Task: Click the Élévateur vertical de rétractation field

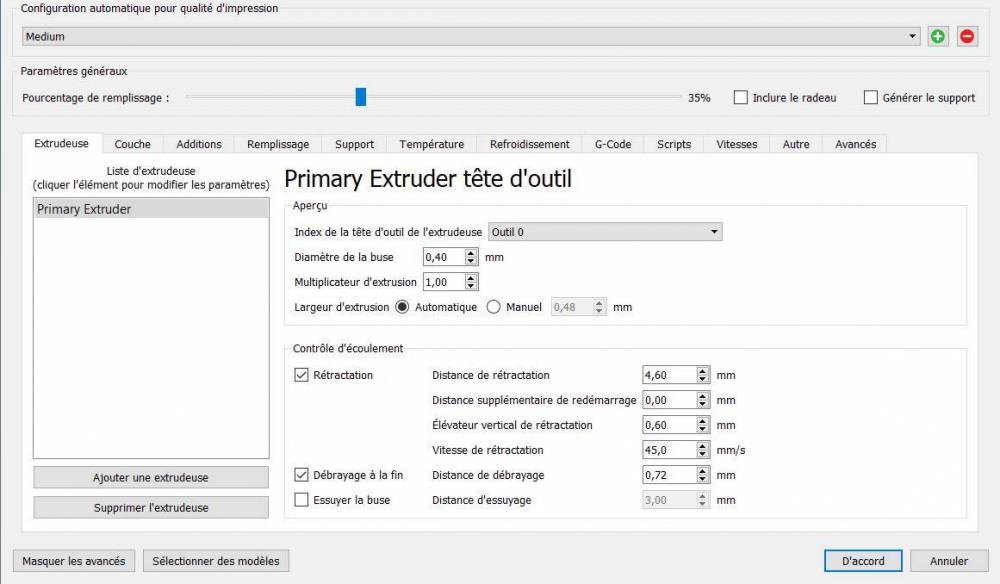Action: (x=669, y=425)
